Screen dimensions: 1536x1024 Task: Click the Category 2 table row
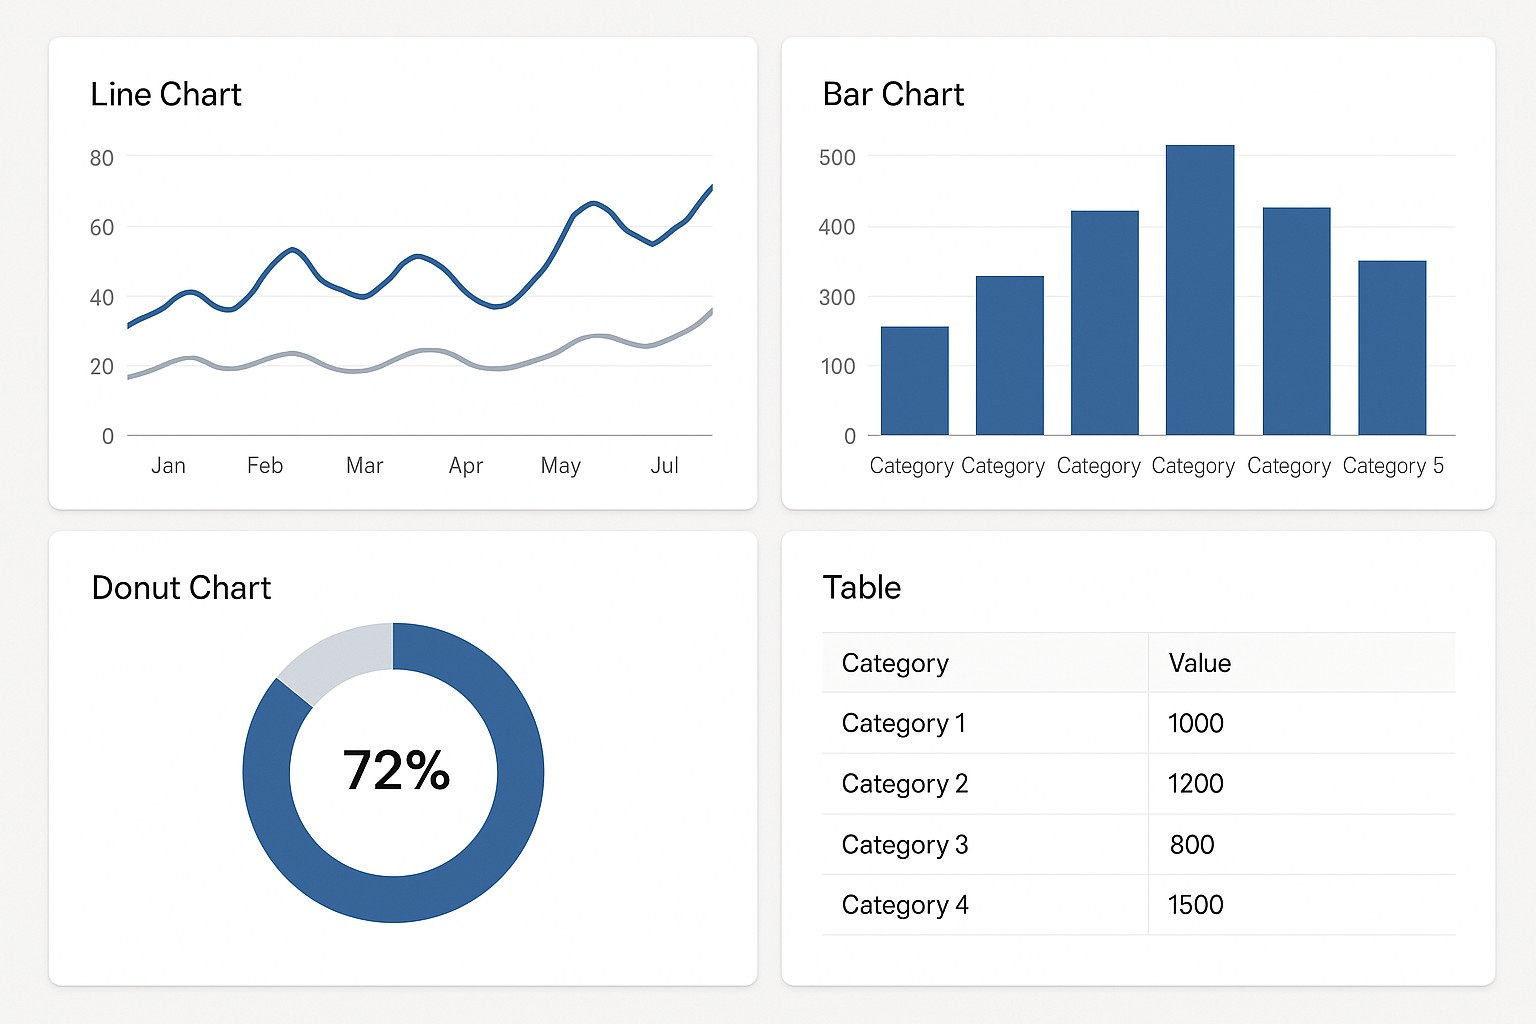click(904, 784)
